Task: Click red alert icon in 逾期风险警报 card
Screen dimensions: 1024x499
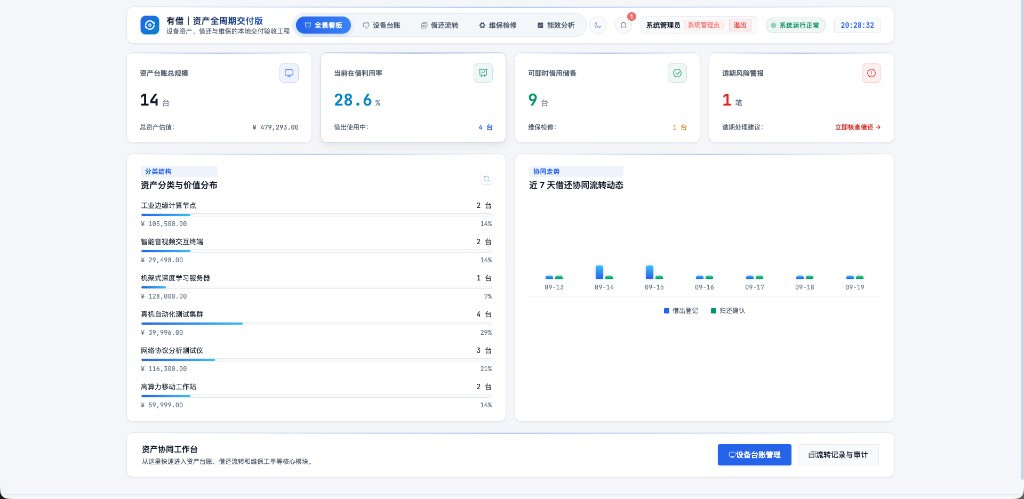Action: pyautogui.click(x=871, y=73)
